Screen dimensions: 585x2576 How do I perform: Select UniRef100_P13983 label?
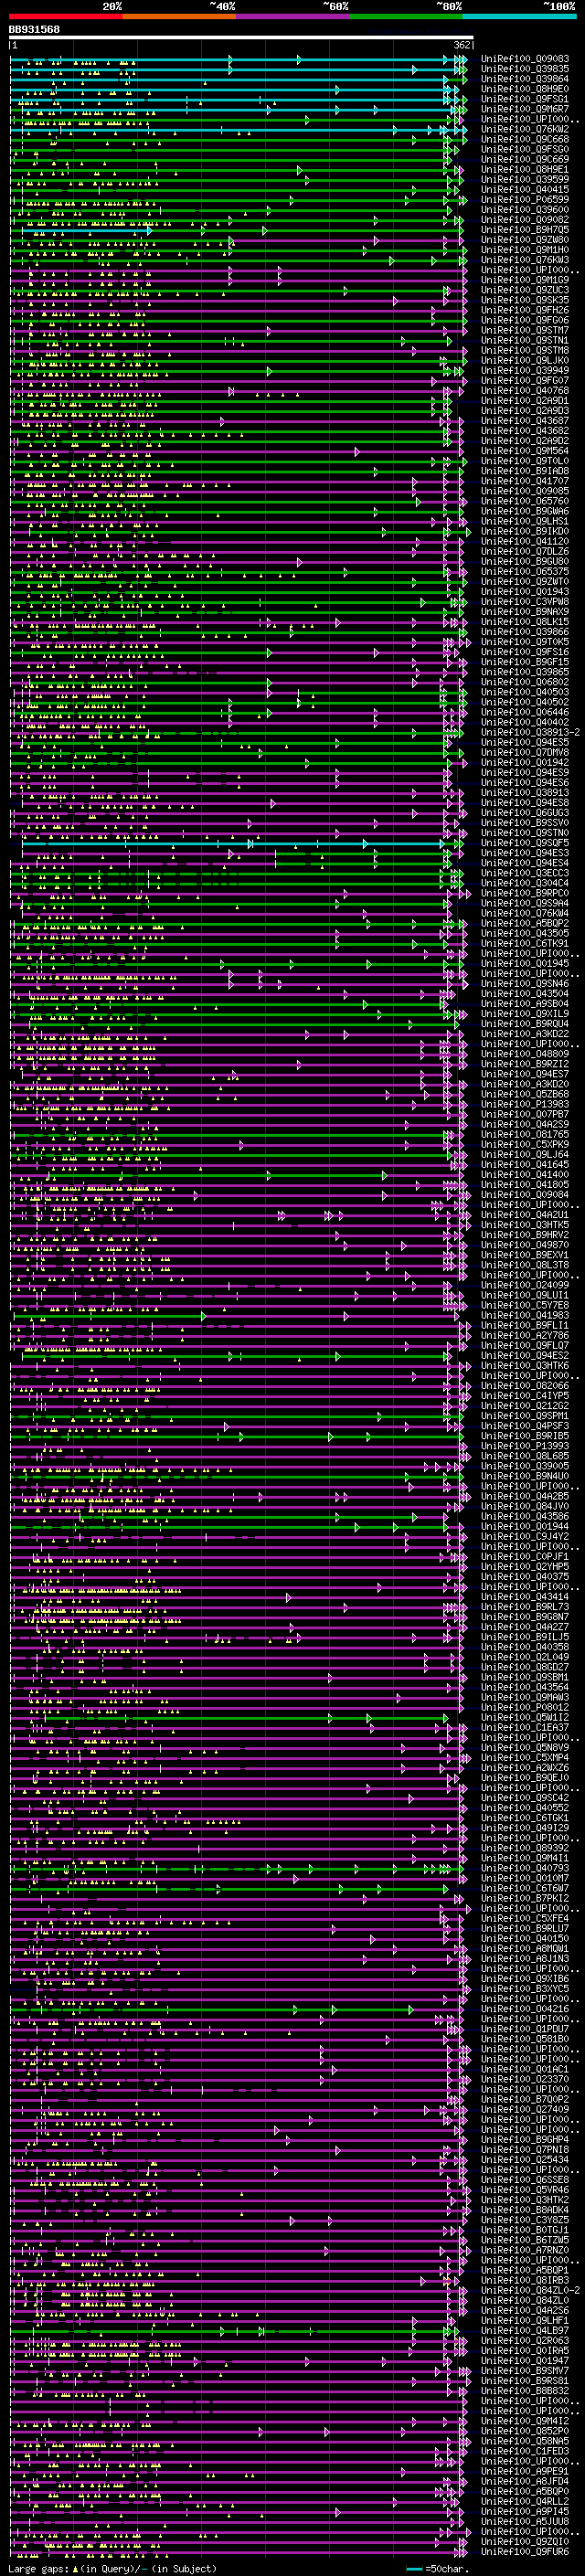click(525, 1104)
